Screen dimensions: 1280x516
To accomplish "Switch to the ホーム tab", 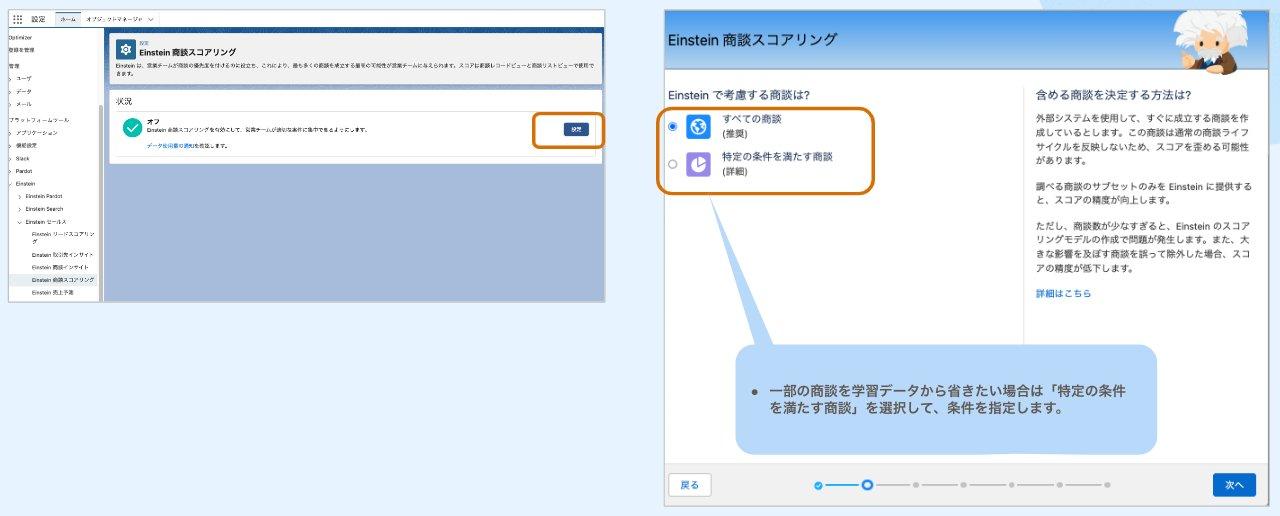I will (67, 19).
